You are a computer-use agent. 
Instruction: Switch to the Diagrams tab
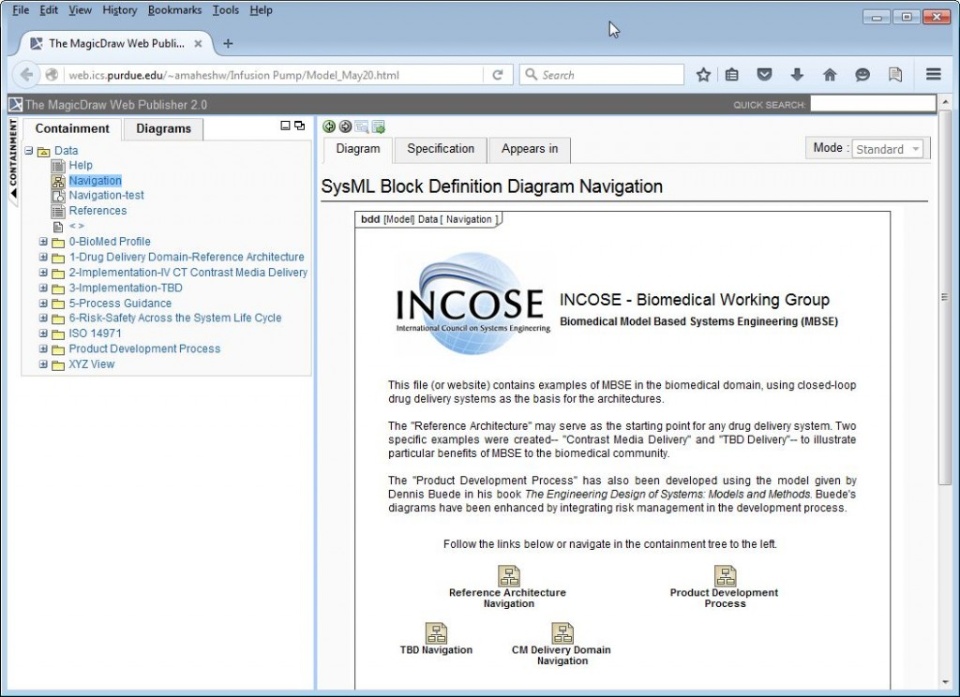click(163, 129)
